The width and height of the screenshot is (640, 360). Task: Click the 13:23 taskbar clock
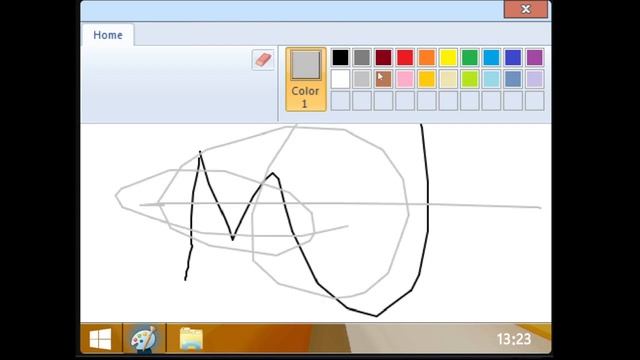(513, 339)
